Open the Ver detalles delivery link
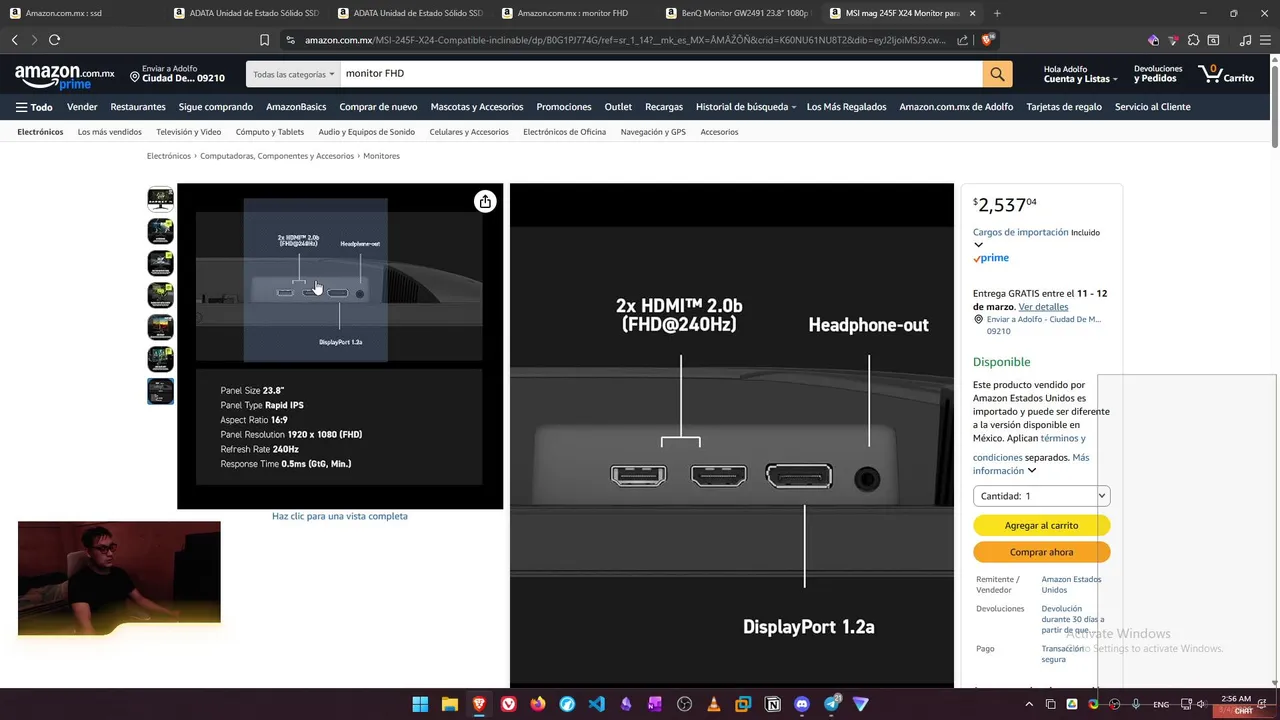 [1043, 307]
